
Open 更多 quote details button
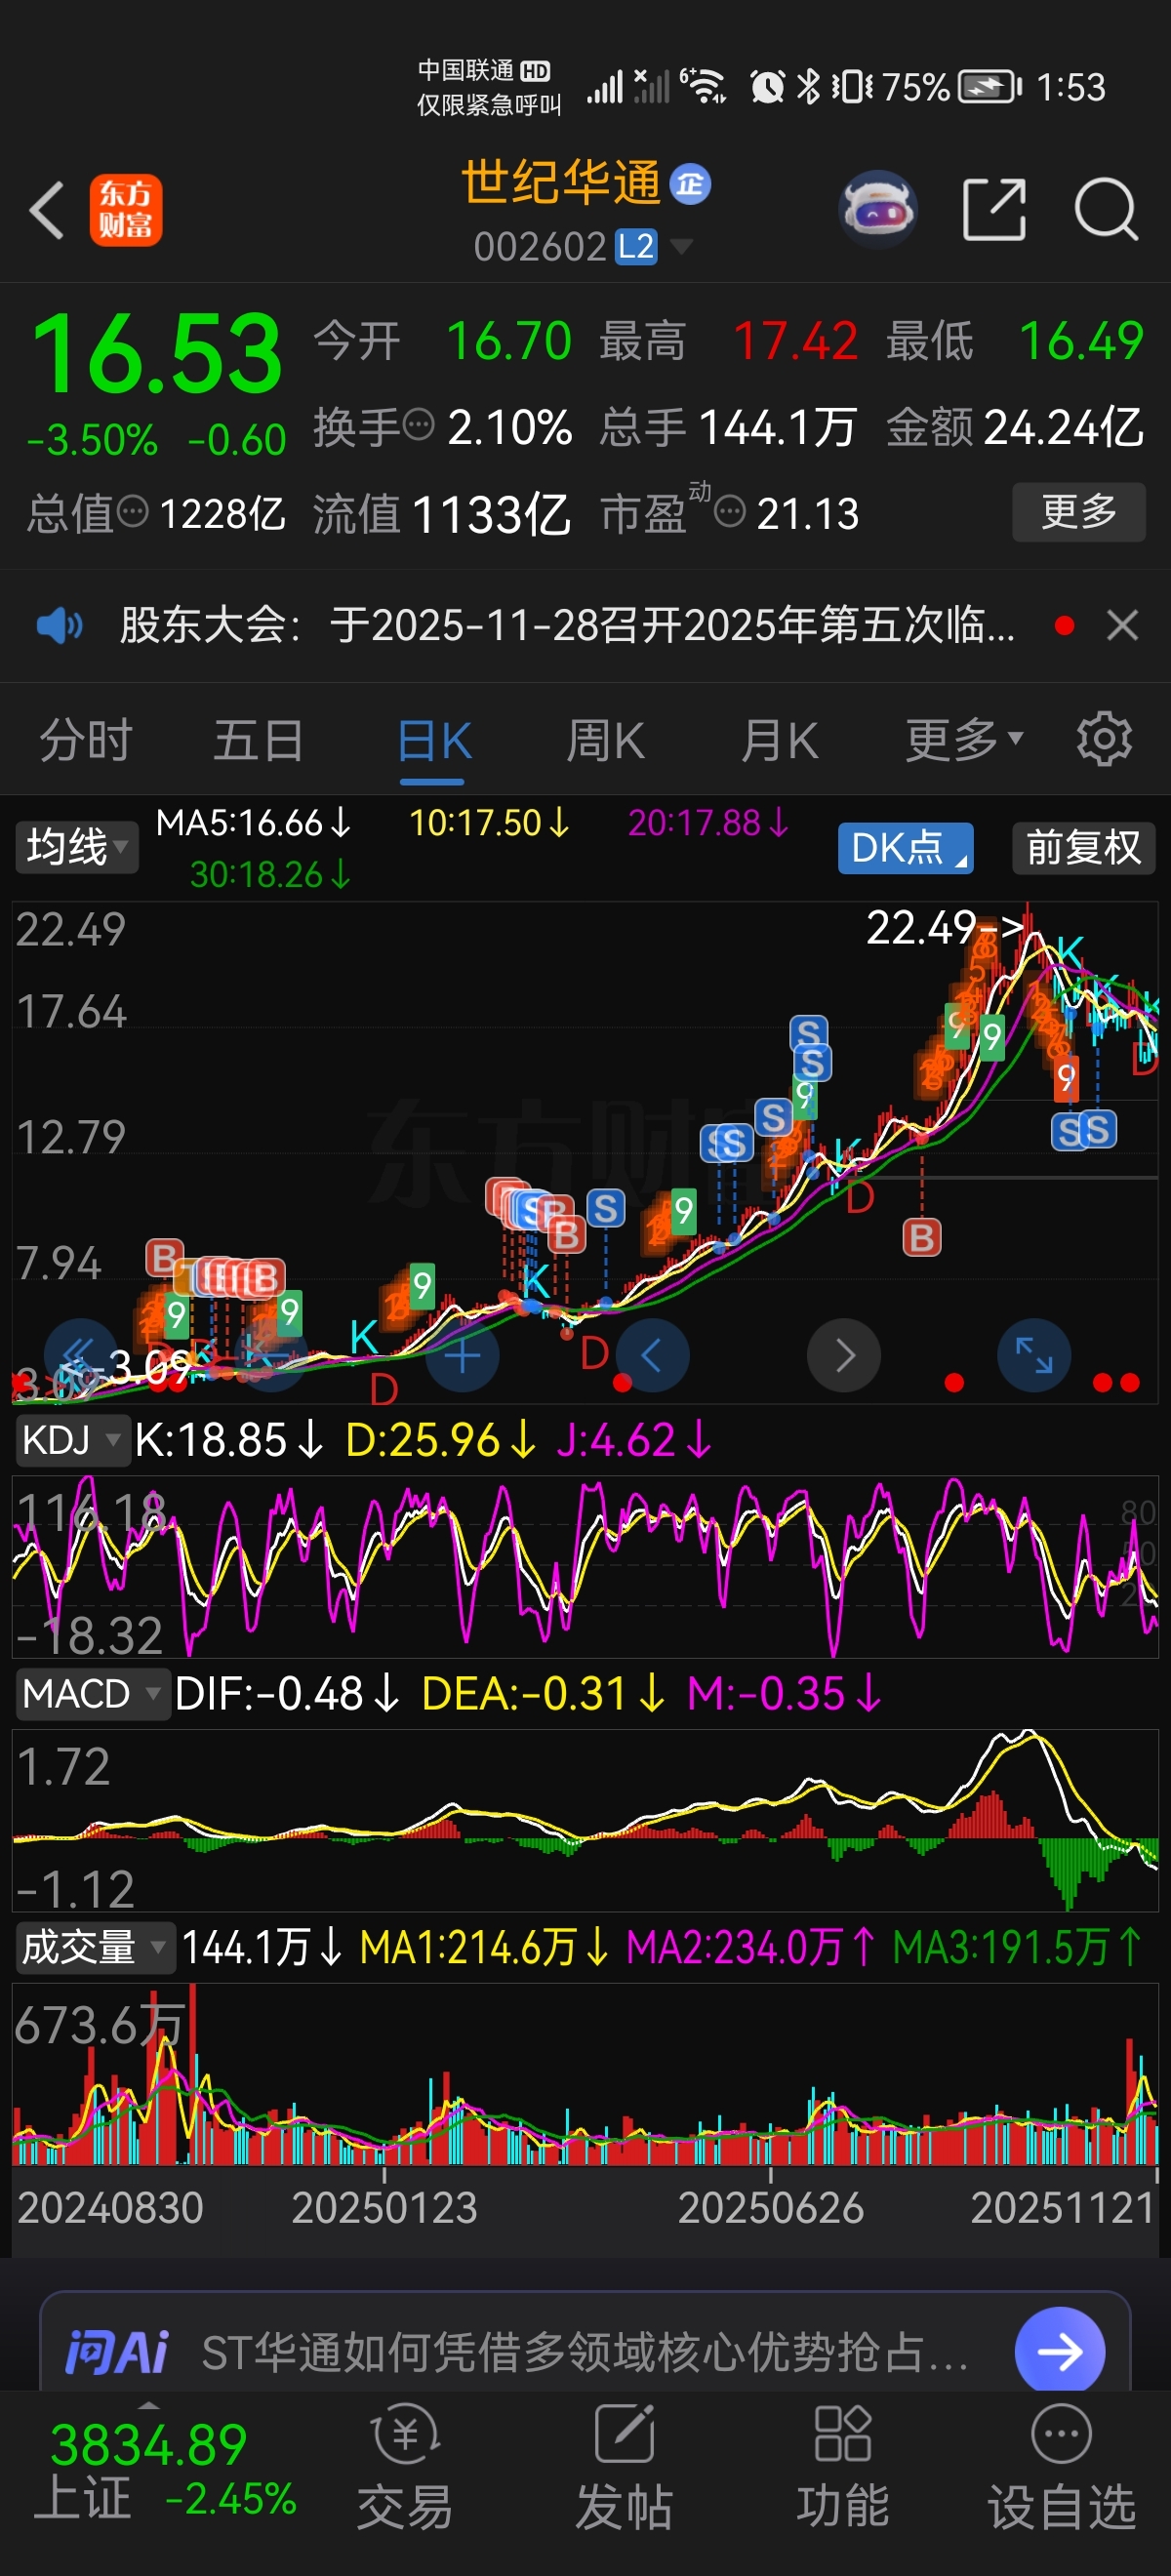1079,512
